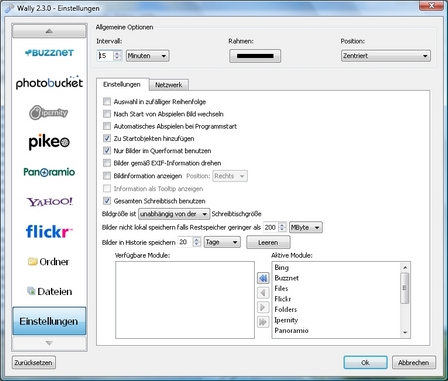Viewport: 448px width, 381px height.
Task: Open the Buzznet module in sidebar
Action: (x=49, y=53)
